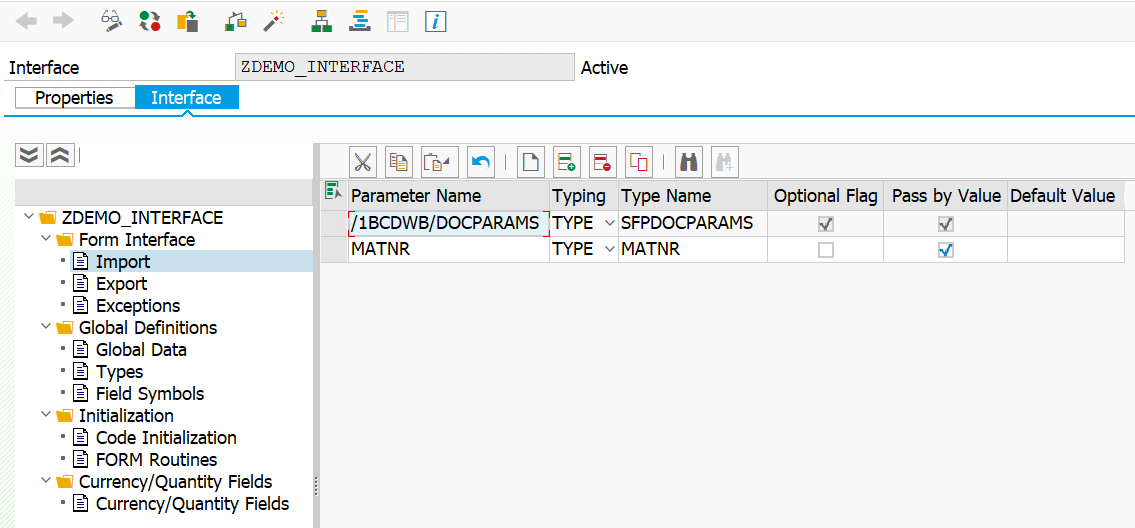Click the Create new row blank page icon
This screenshot has height=528, width=1135.
pyautogui.click(x=530, y=162)
